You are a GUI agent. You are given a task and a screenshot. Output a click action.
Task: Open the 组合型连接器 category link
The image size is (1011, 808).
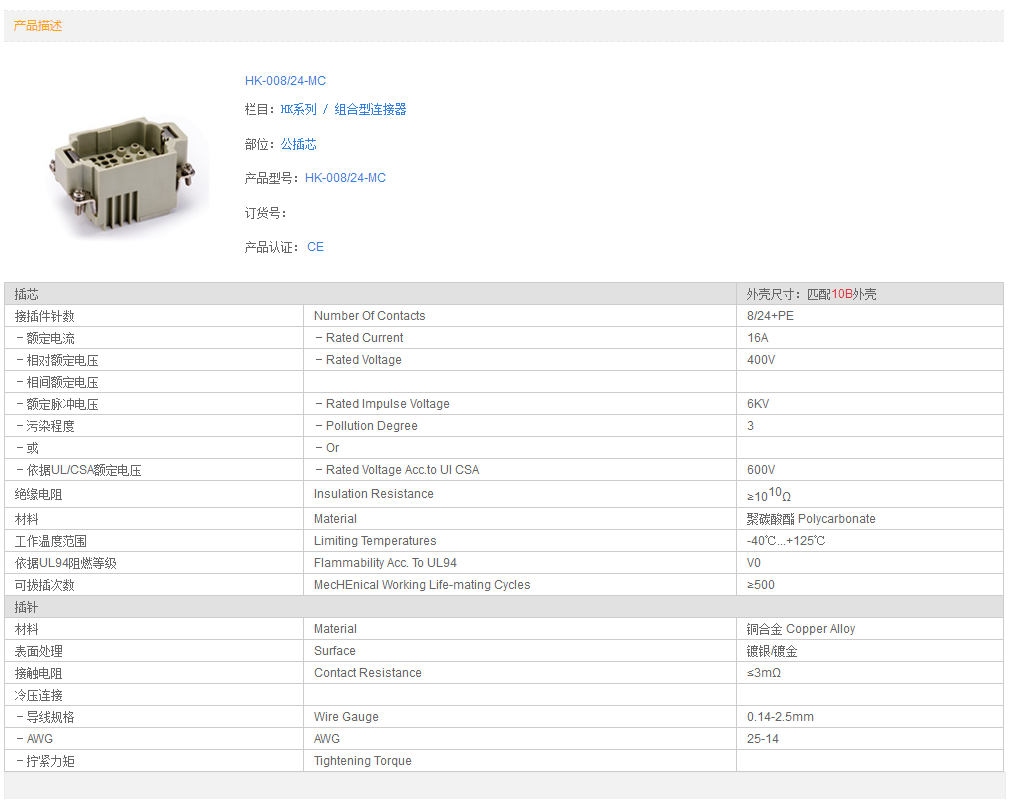tap(370, 110)
